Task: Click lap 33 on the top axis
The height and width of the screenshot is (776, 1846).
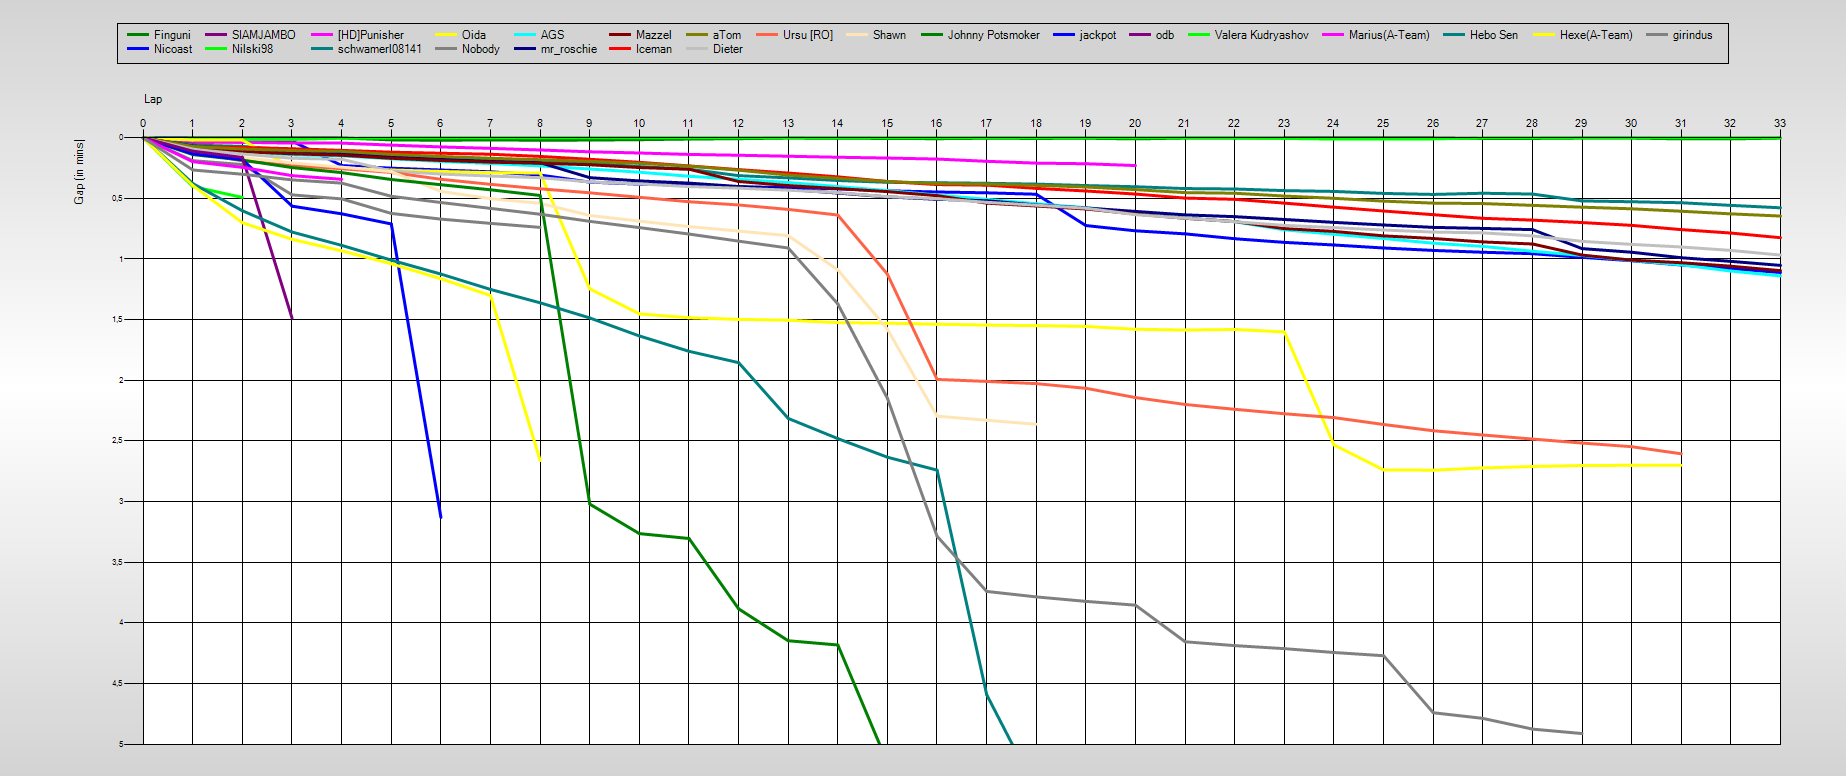Action: 1779,123
